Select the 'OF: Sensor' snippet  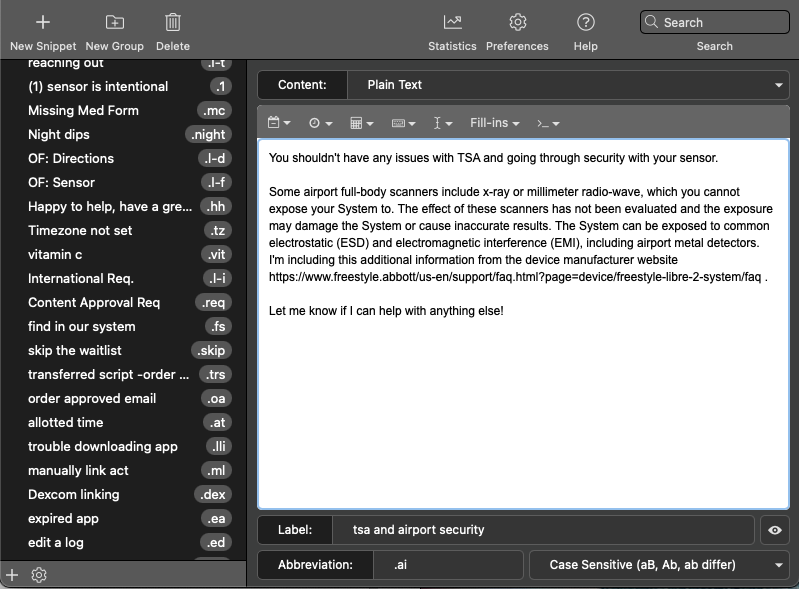(x=123, y=182)
